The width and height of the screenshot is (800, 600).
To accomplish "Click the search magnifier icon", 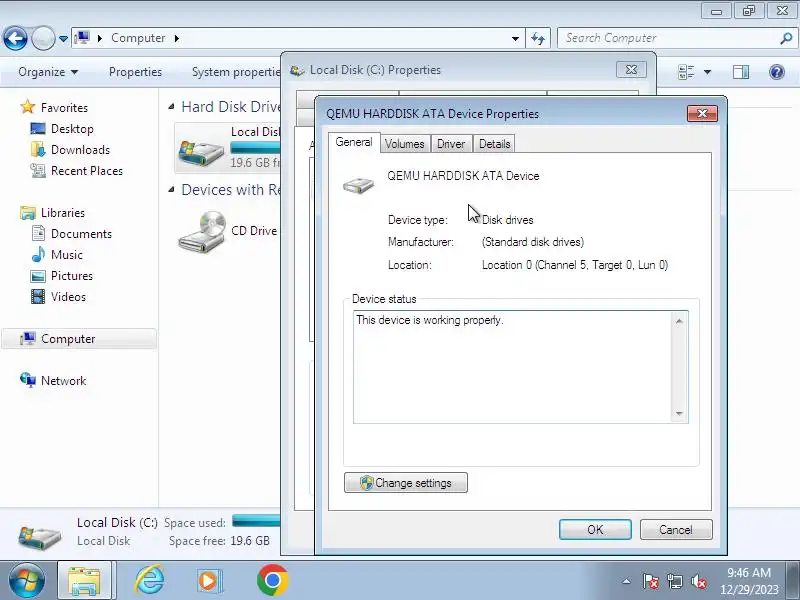I will (786, 38).
